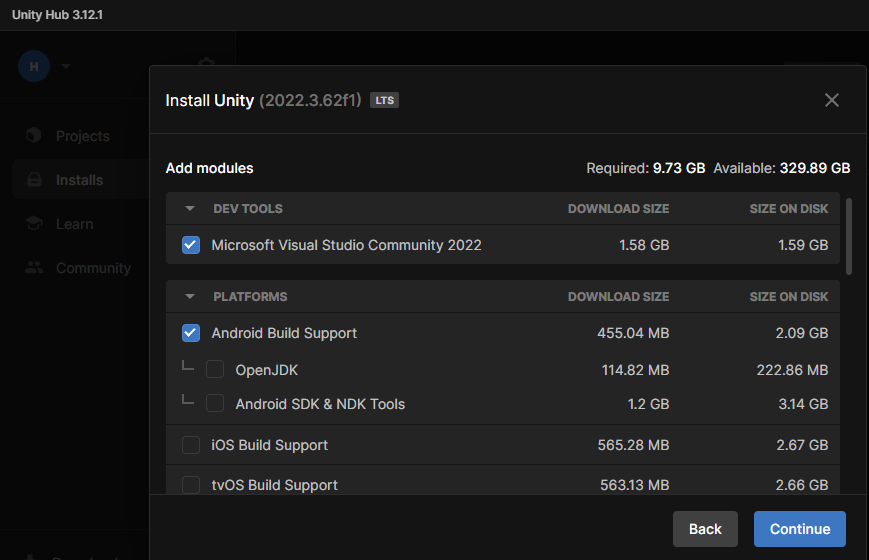Click the Unity Hub 3.12.1 title text

(57, 15)
